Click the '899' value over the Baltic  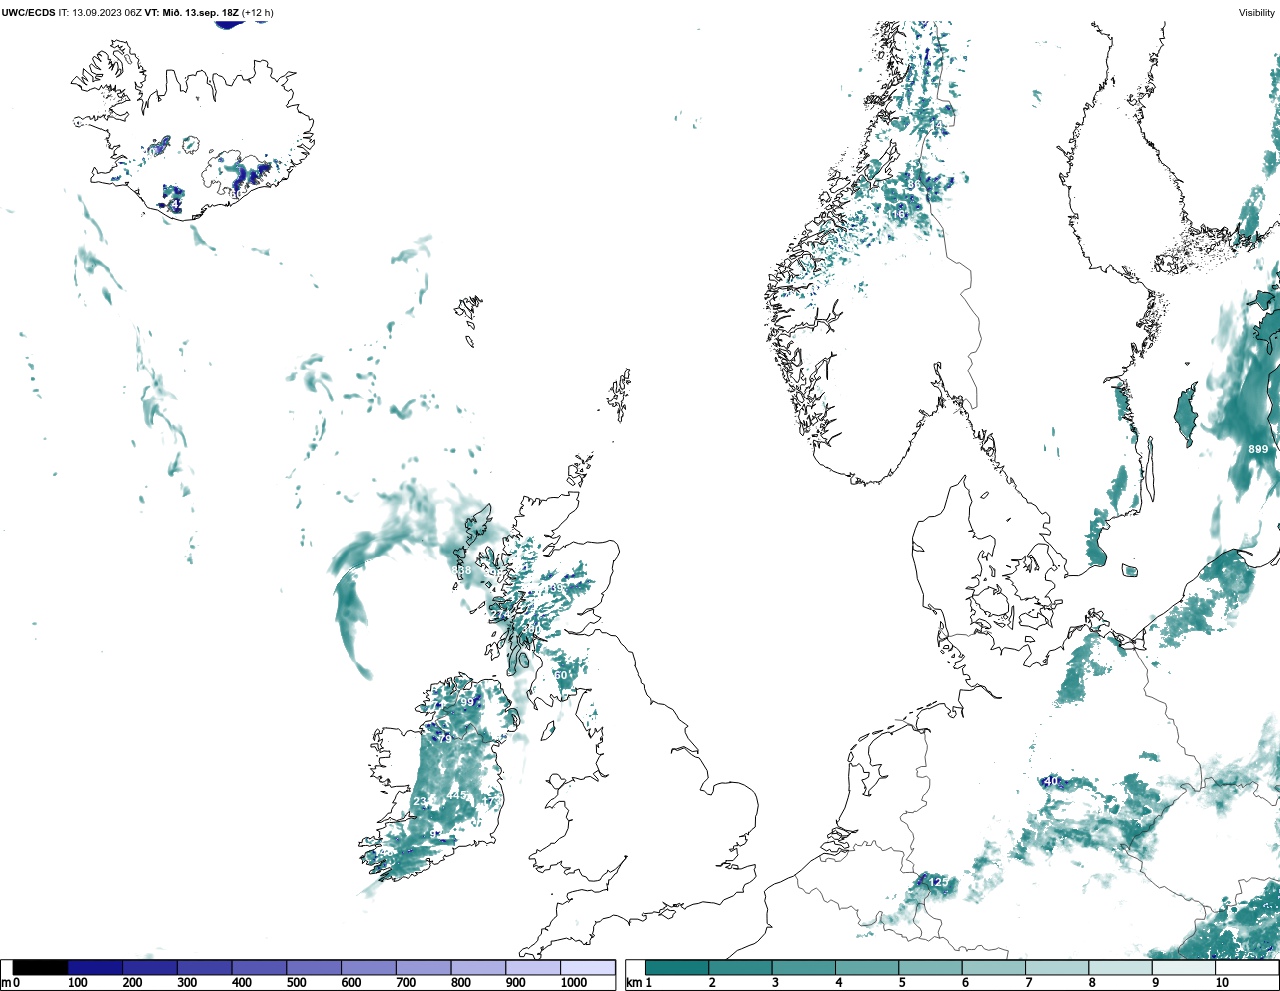click(x=1258, y=449)
